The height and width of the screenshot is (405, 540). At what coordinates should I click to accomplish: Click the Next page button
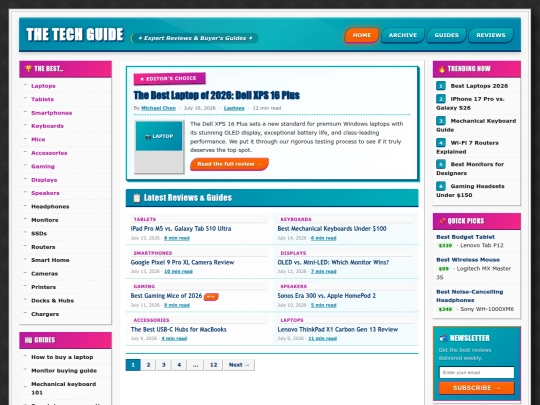pyautogui.click(x=239, y=365)
